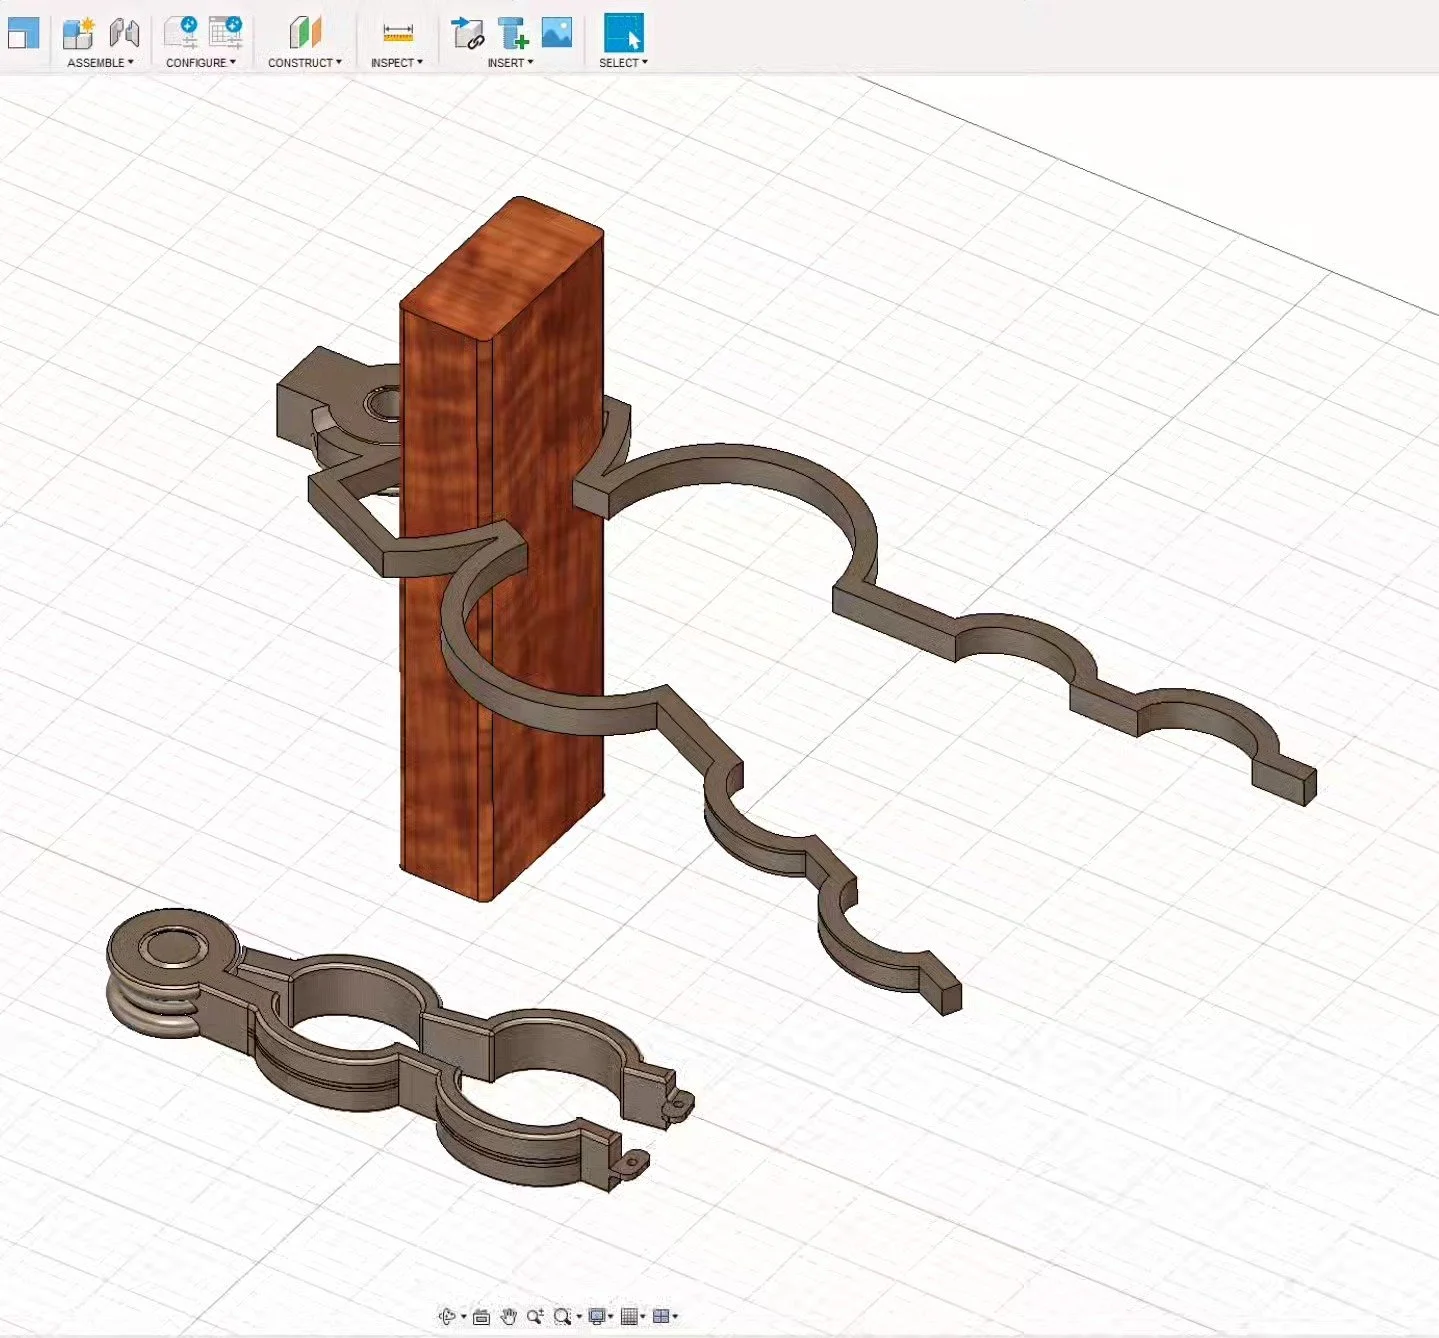Insert a Canvas image
Screen dimensions: 1439x1338
tap(556, 34)
